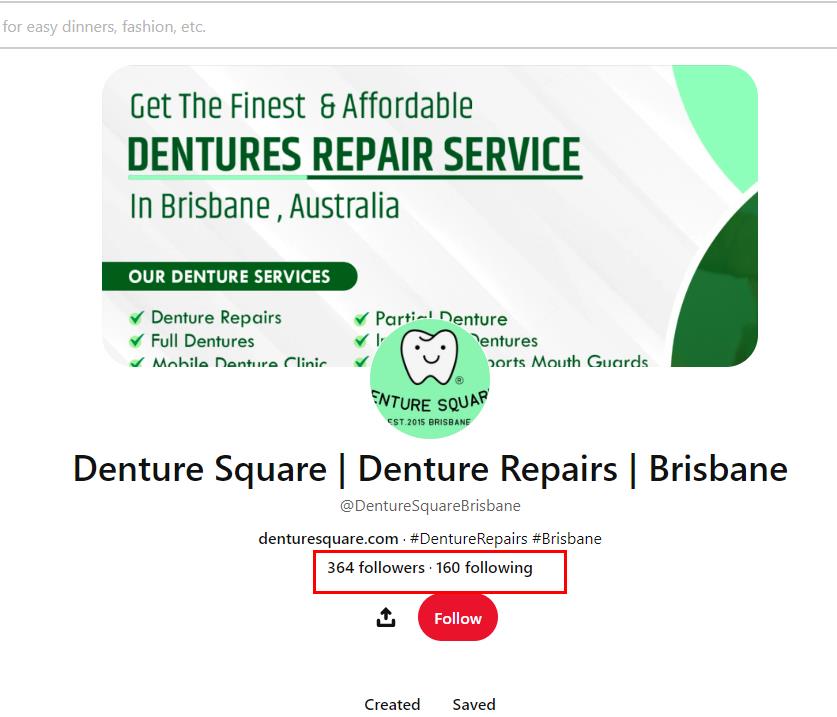Open the Created tab
837x717 pixels.
392,704
